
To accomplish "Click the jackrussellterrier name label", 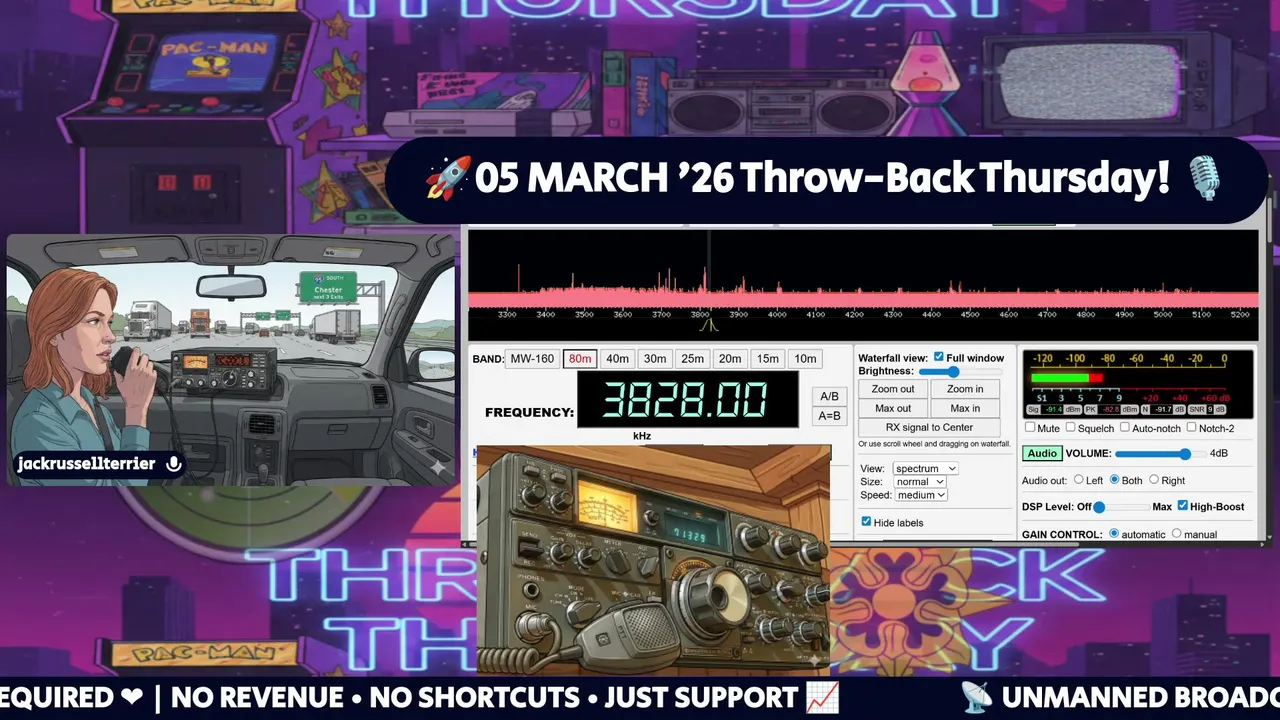I will pos(88,464).
